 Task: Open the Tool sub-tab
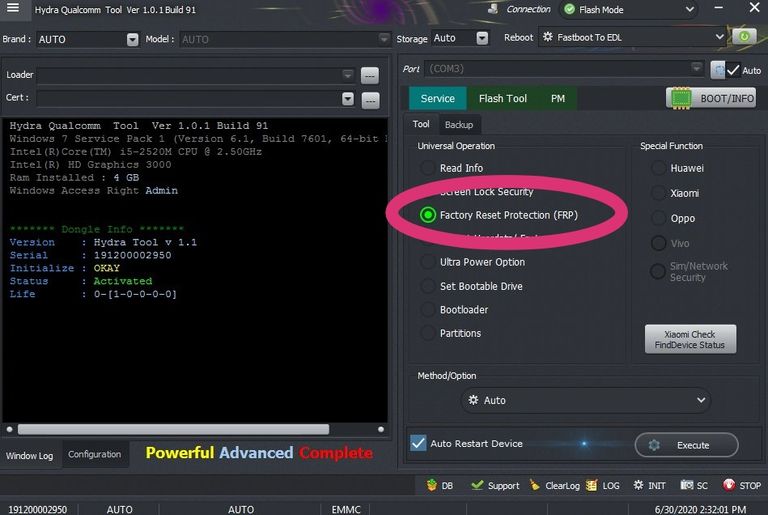(421, 124)
